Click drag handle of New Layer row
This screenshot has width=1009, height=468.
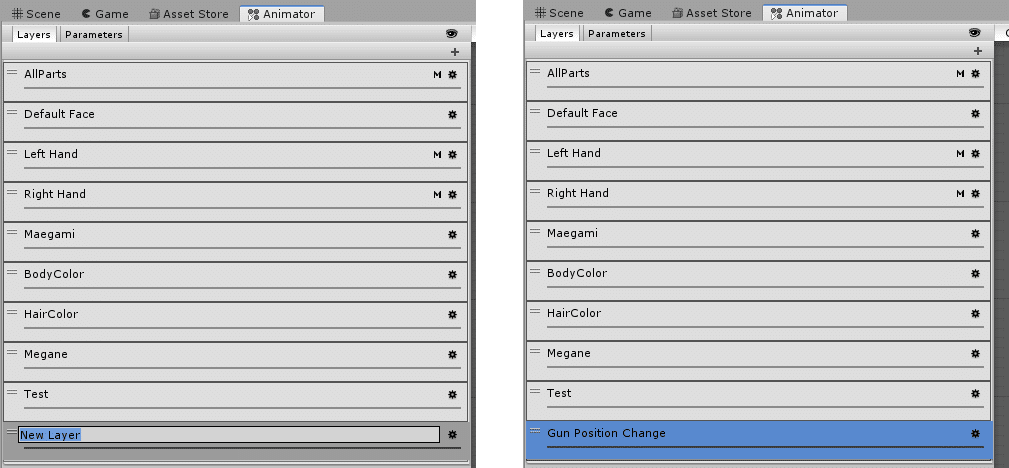12,432
